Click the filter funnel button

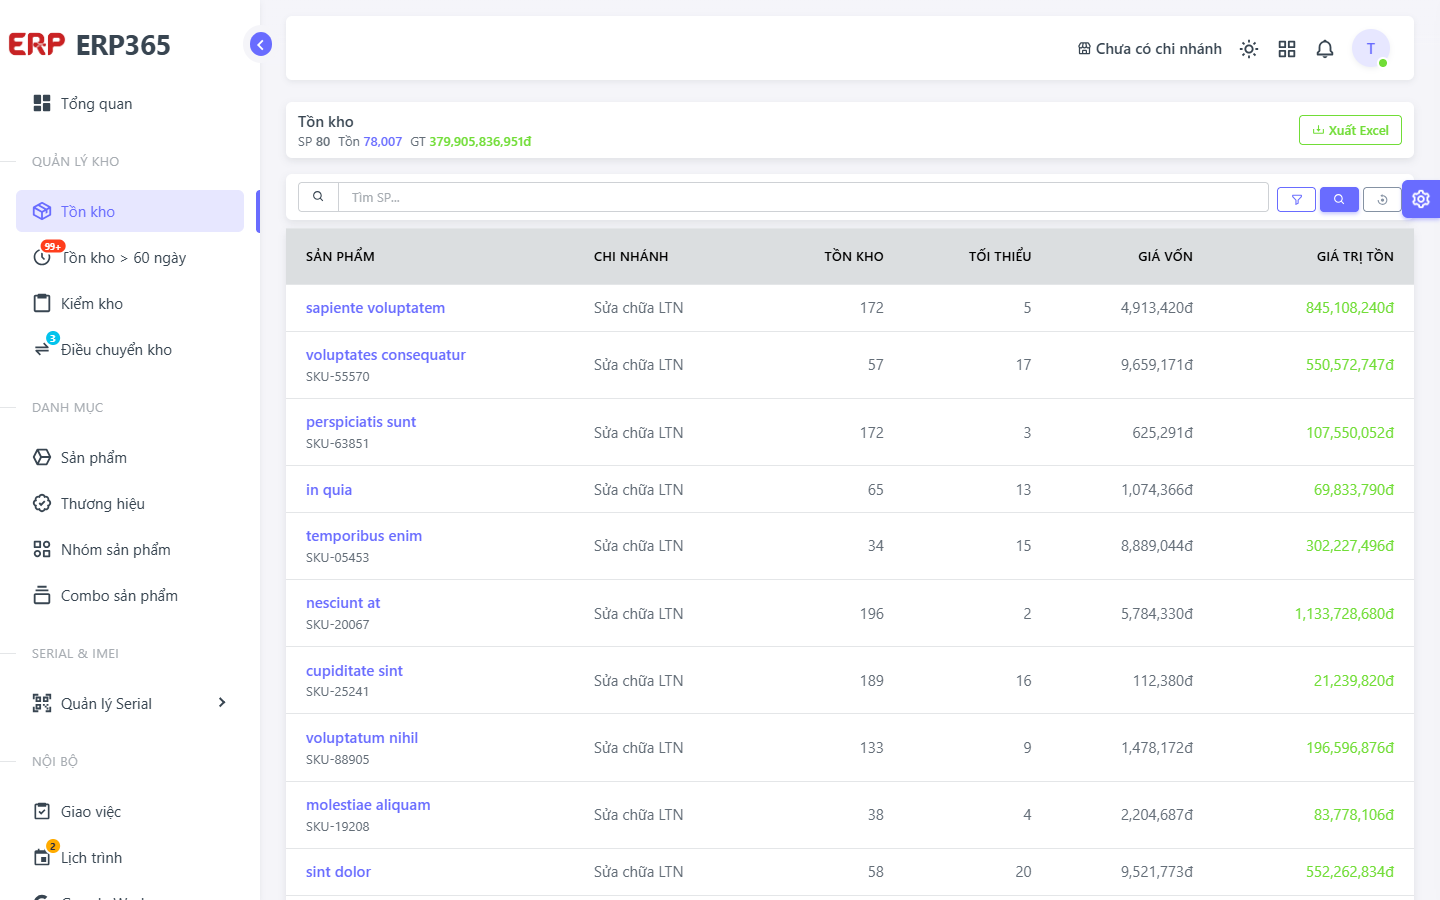pyautogui.click(x=1296, y=199)
